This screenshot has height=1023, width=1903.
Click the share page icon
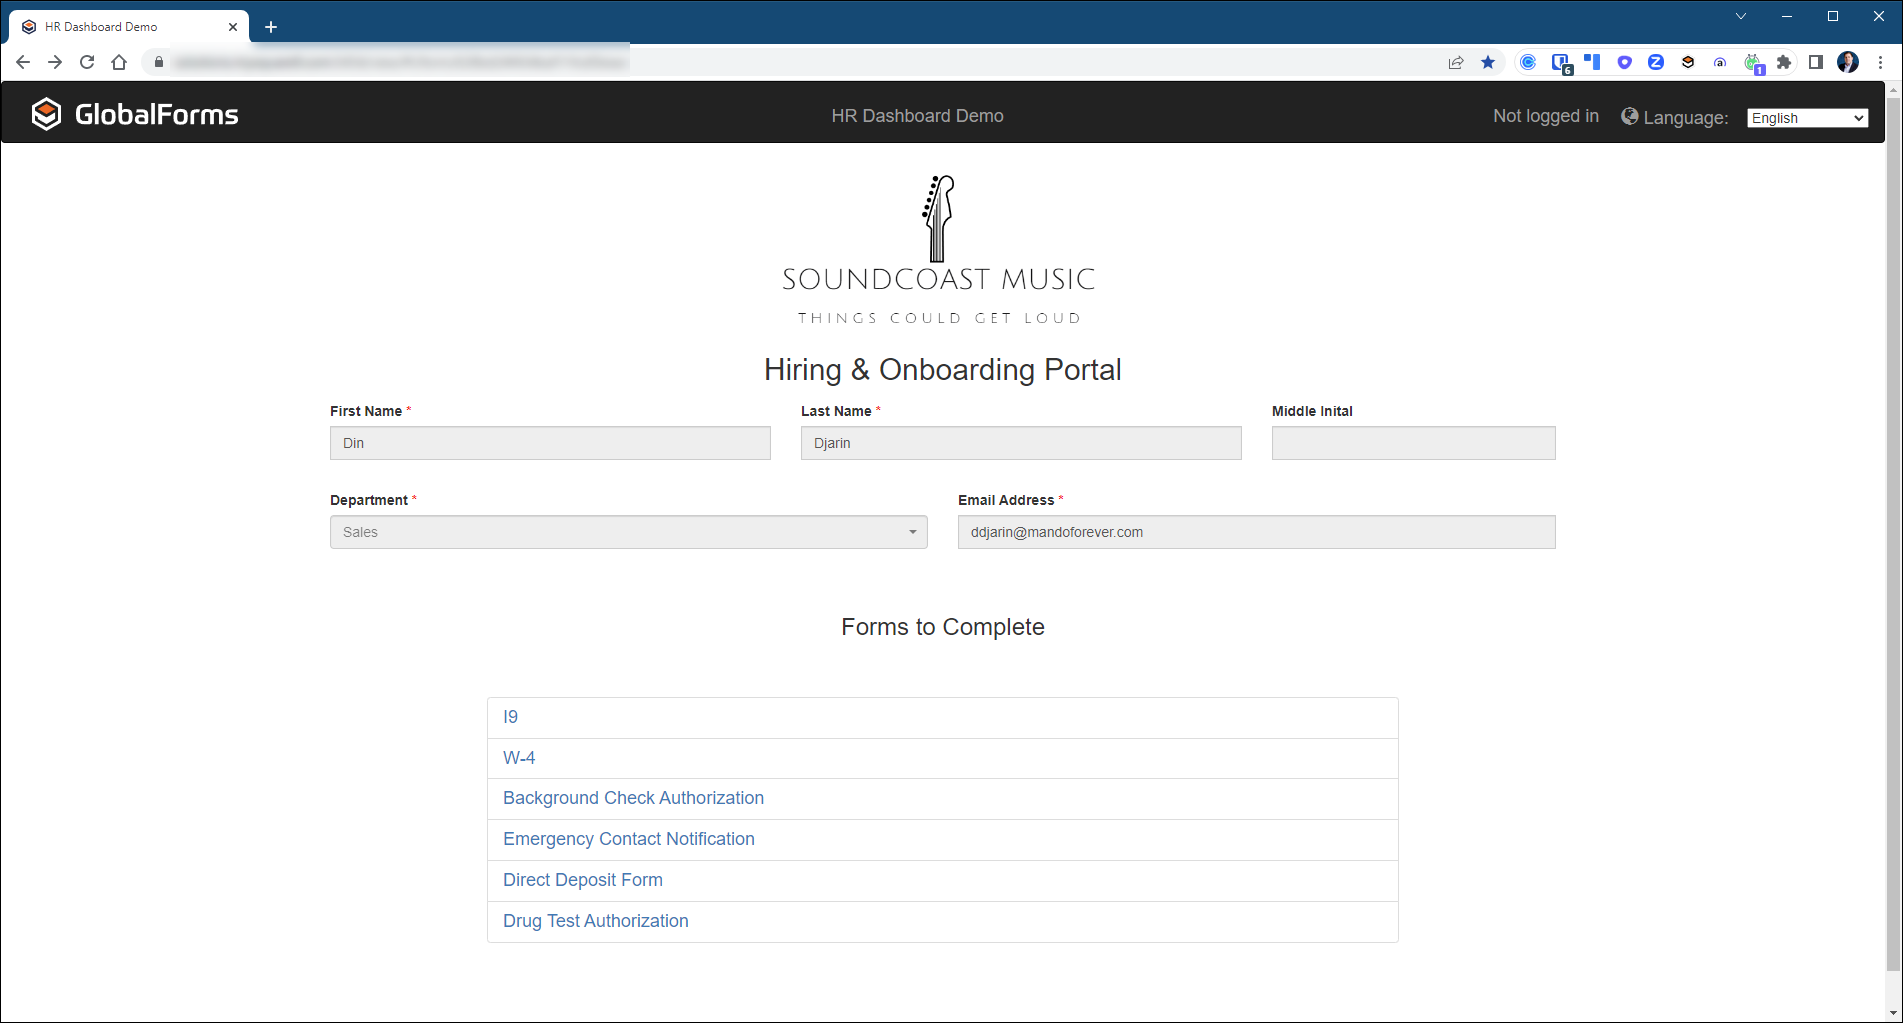pos(1456,62)
